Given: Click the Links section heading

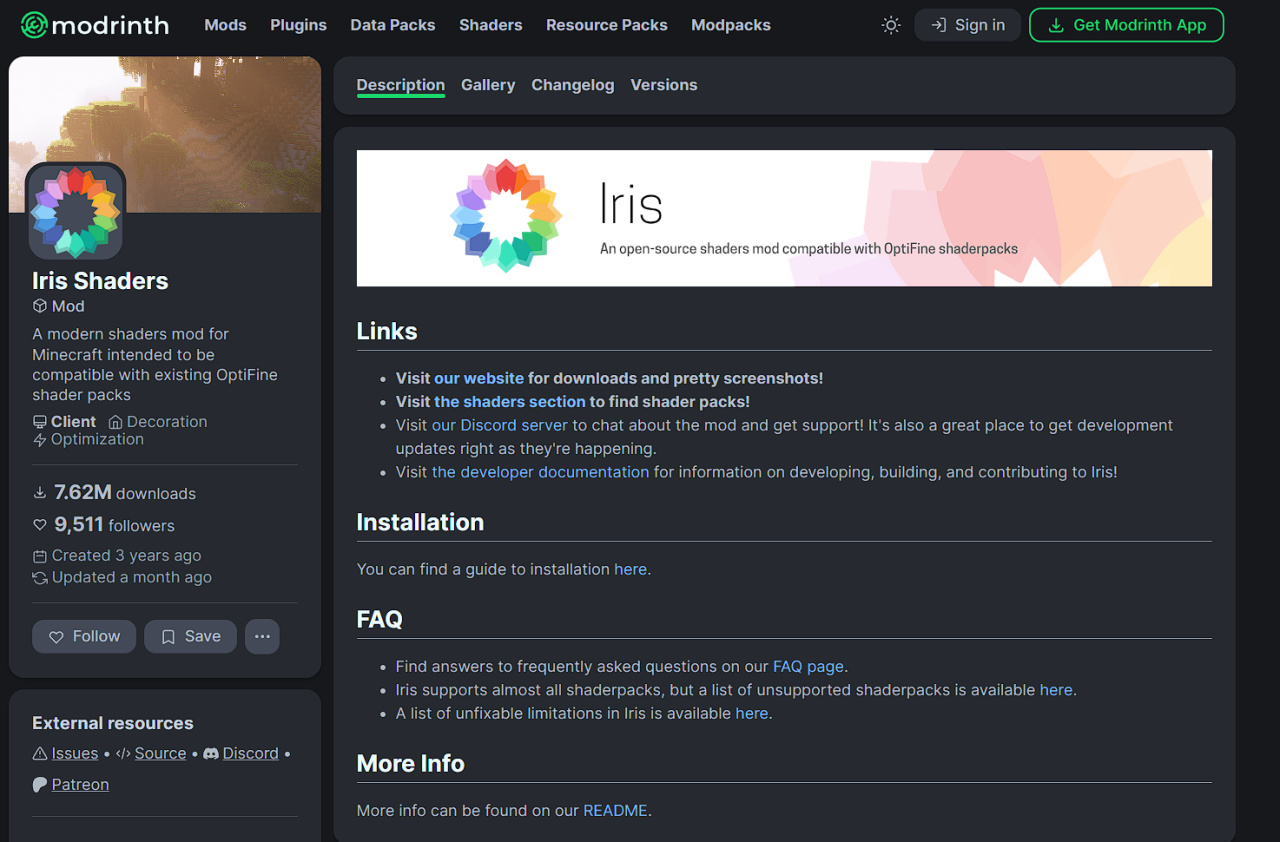Looking at the screenshot, I should point(387,331).
